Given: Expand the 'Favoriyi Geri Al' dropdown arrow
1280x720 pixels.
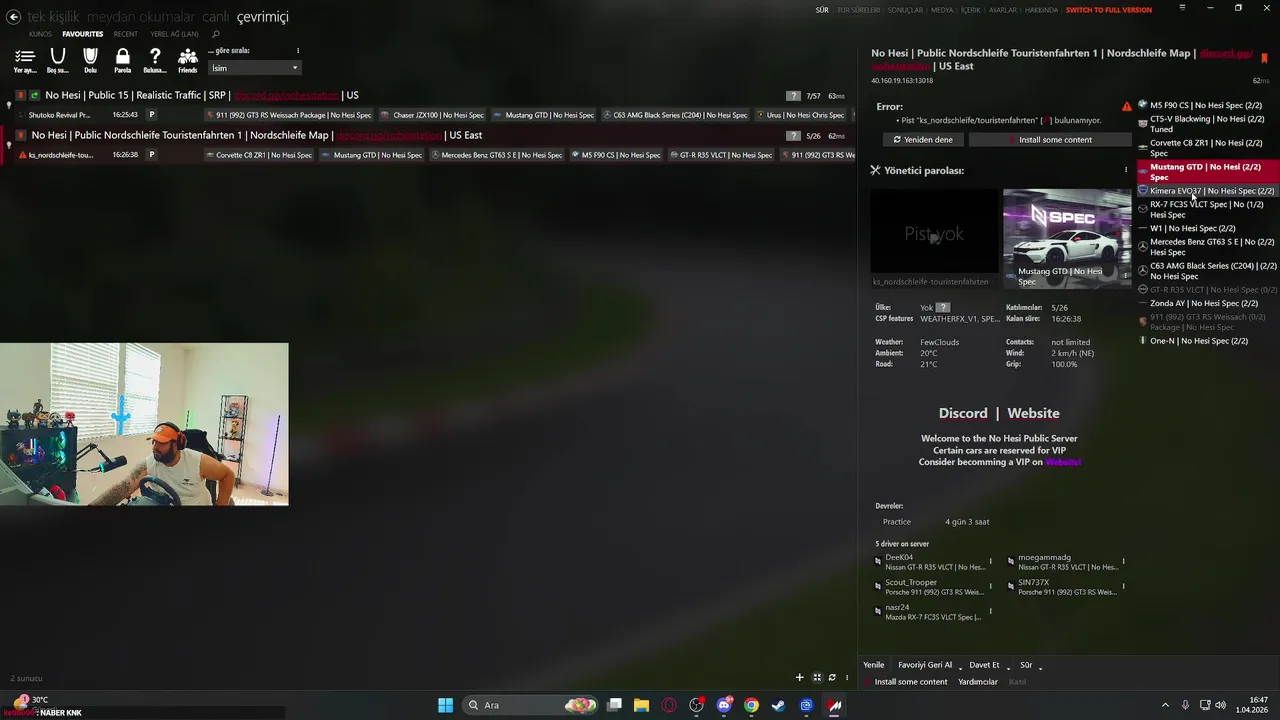Looking at the screenshot, I should point(960,667).
